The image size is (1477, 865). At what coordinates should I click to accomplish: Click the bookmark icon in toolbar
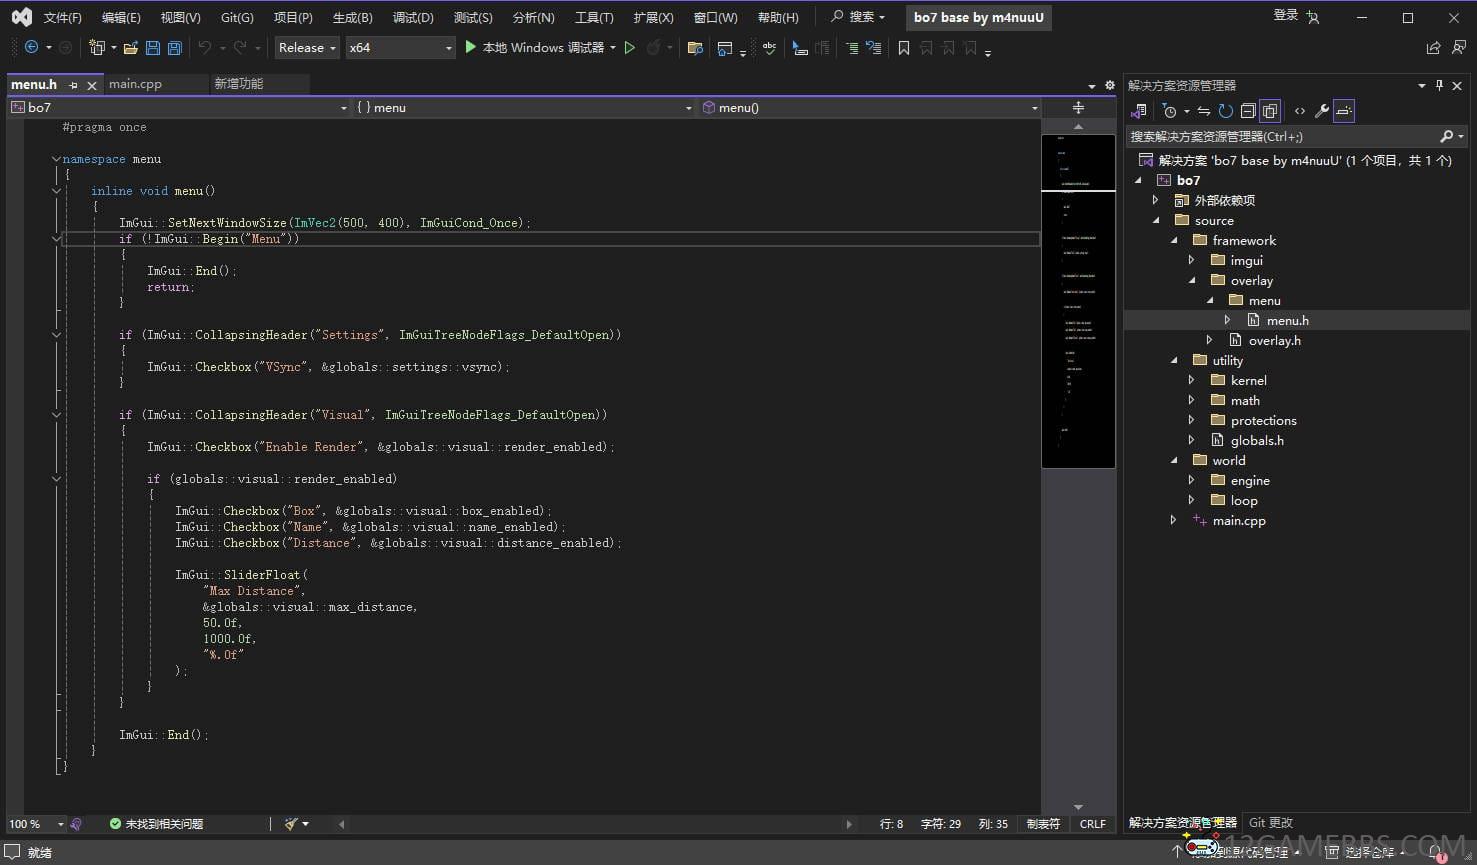(x=904, y=48)
